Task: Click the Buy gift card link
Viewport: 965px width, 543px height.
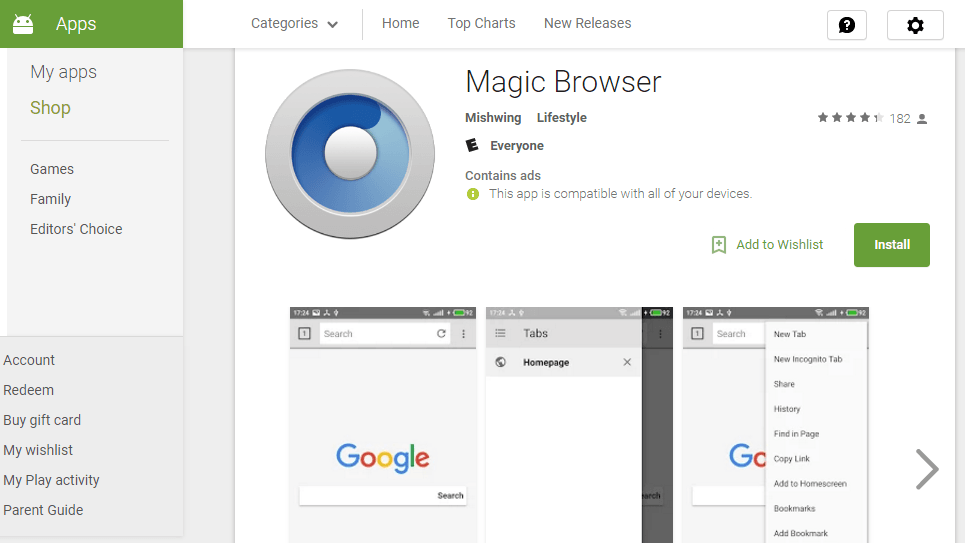Action: coord(42,420)
